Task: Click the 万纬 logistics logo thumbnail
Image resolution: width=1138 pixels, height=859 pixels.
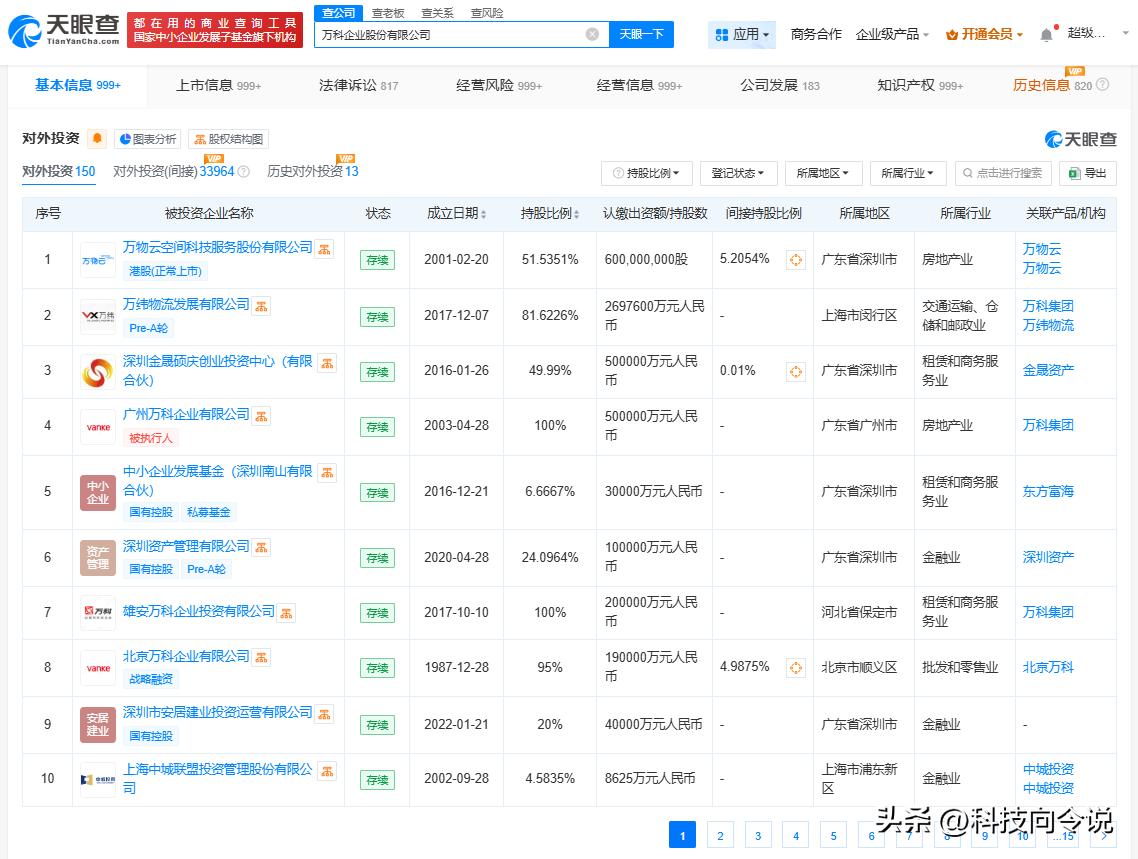Action: click(x=98, y=316)
